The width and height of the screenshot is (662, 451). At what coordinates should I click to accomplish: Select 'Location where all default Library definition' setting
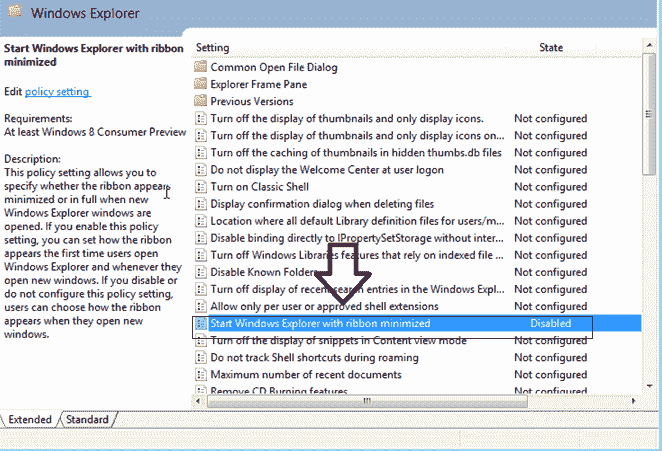tap(357, 221)
